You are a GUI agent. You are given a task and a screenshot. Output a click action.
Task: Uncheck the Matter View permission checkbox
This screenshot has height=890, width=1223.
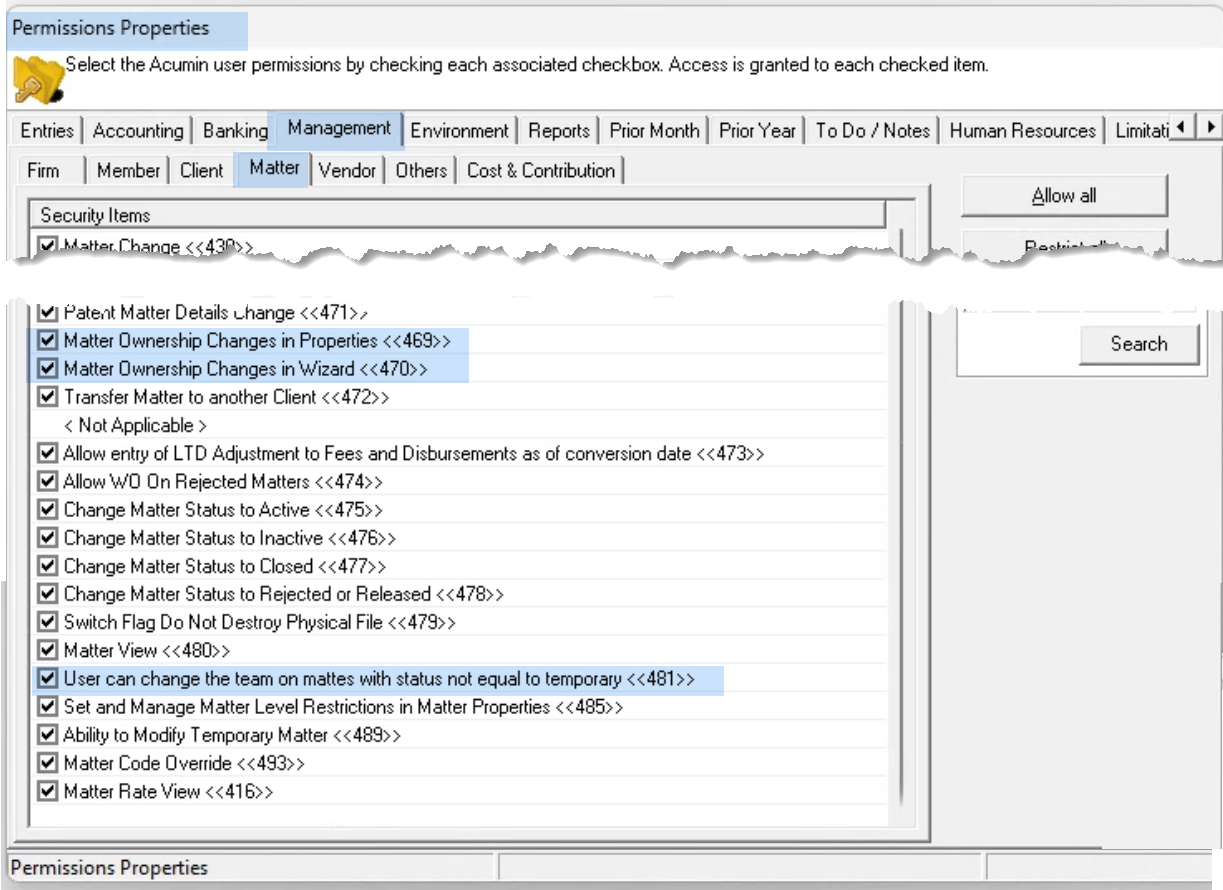47,651
